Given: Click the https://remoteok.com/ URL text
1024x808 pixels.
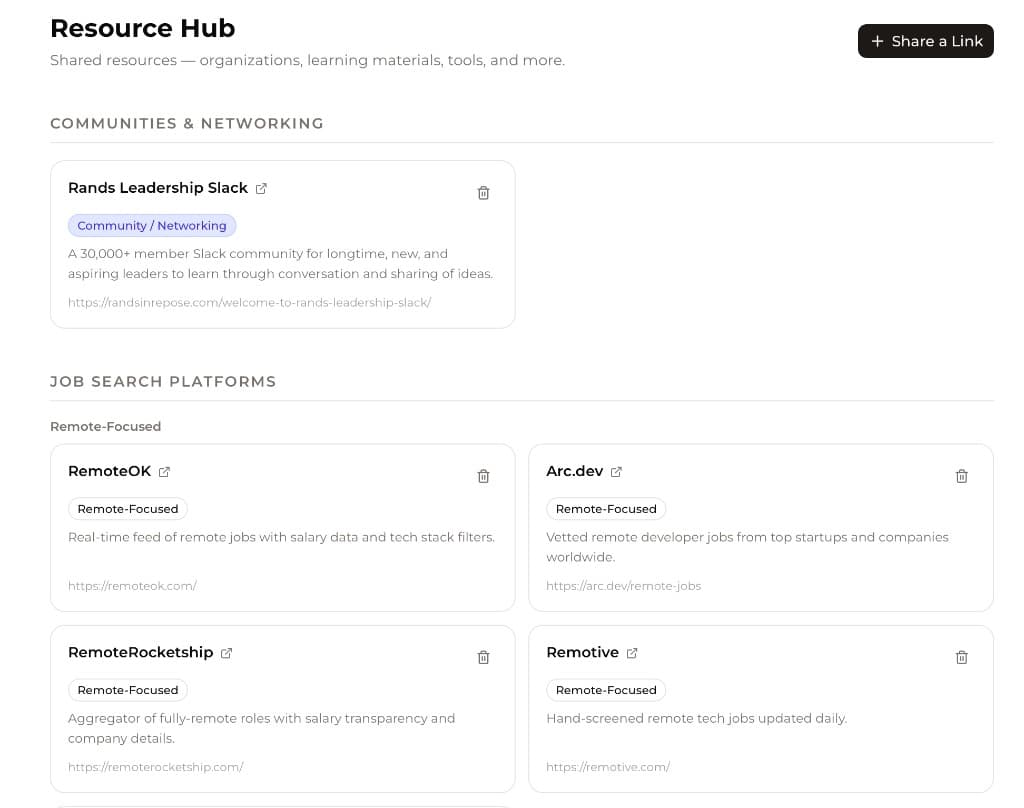Looking at the screenshot, I should [132, 585].
